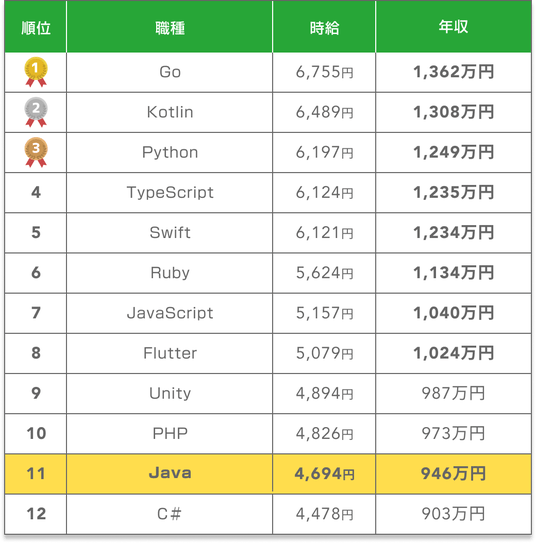Click the bronze third-place medal icon
This screenshot has height=543, width=536.
pos(36,152)
